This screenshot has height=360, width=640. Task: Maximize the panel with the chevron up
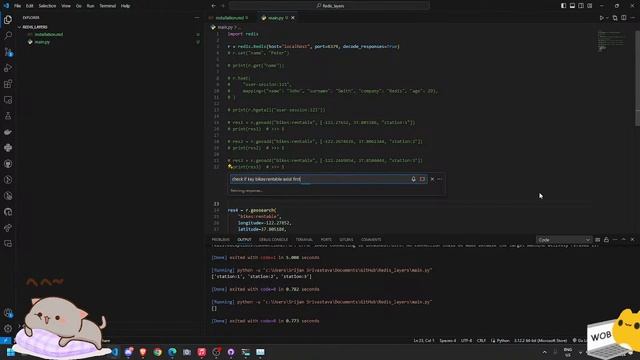click(623, 240)
